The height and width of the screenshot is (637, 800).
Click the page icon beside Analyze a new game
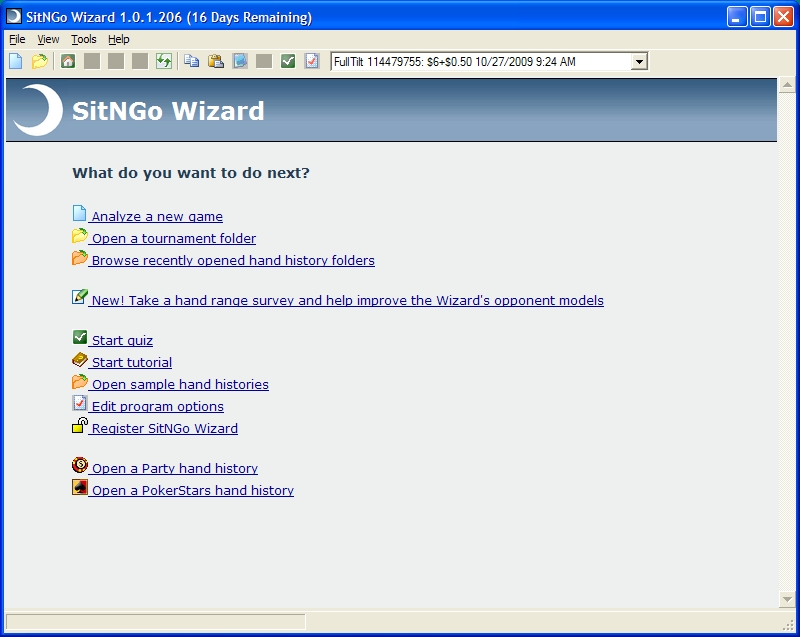point(79,213)
